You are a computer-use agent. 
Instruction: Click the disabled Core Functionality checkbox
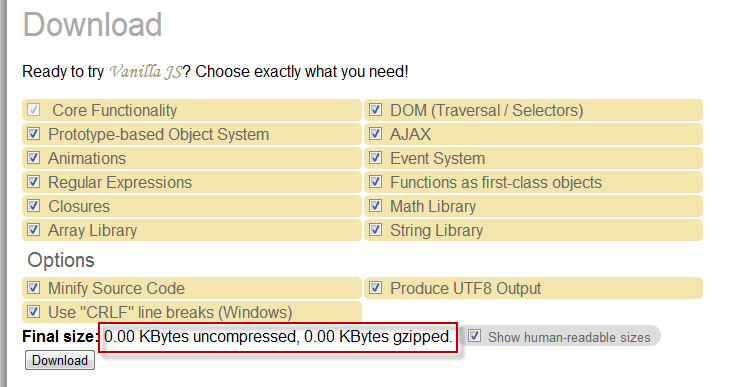pyautogui.click(x=33, y=109)
